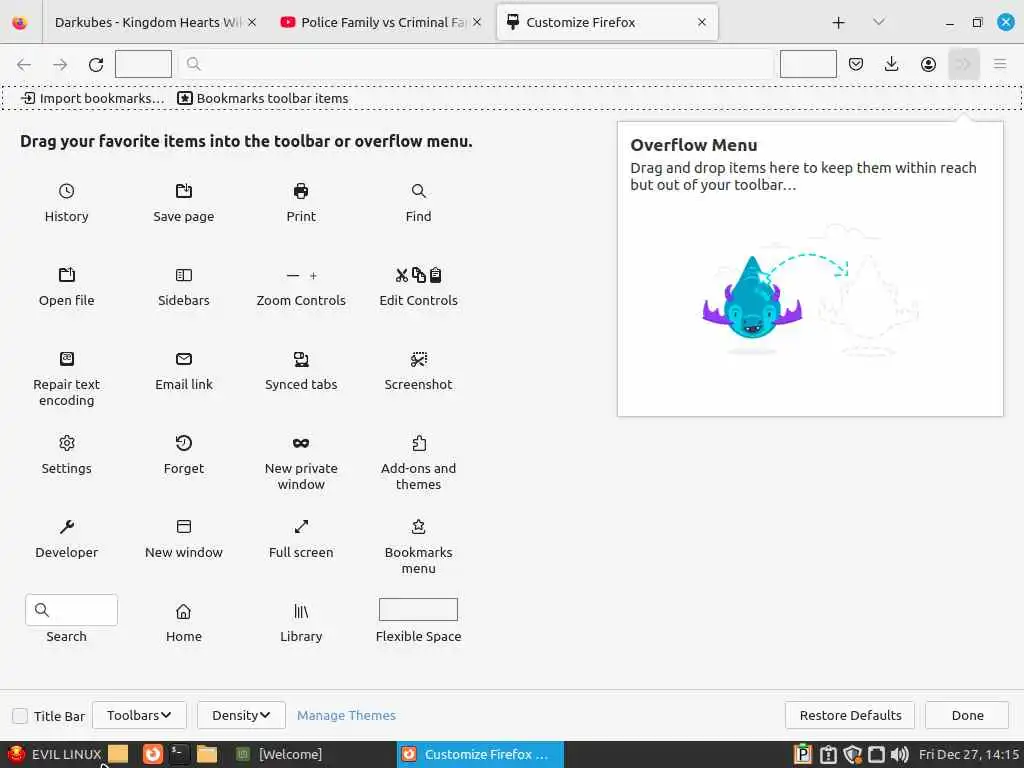Select the Settings gear item
The image size is (1024, 768).
[x=66, y=455]
